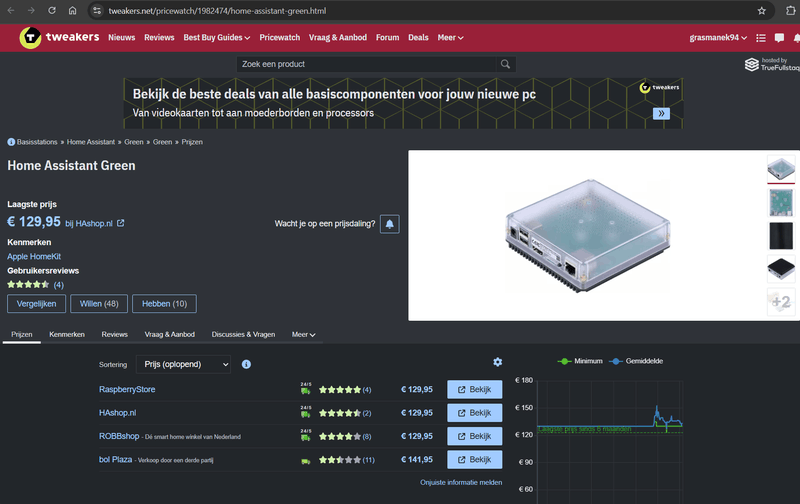Open the grasmanek94 account menu
Screen dimensions: 800x504
[x=718, y=38]
